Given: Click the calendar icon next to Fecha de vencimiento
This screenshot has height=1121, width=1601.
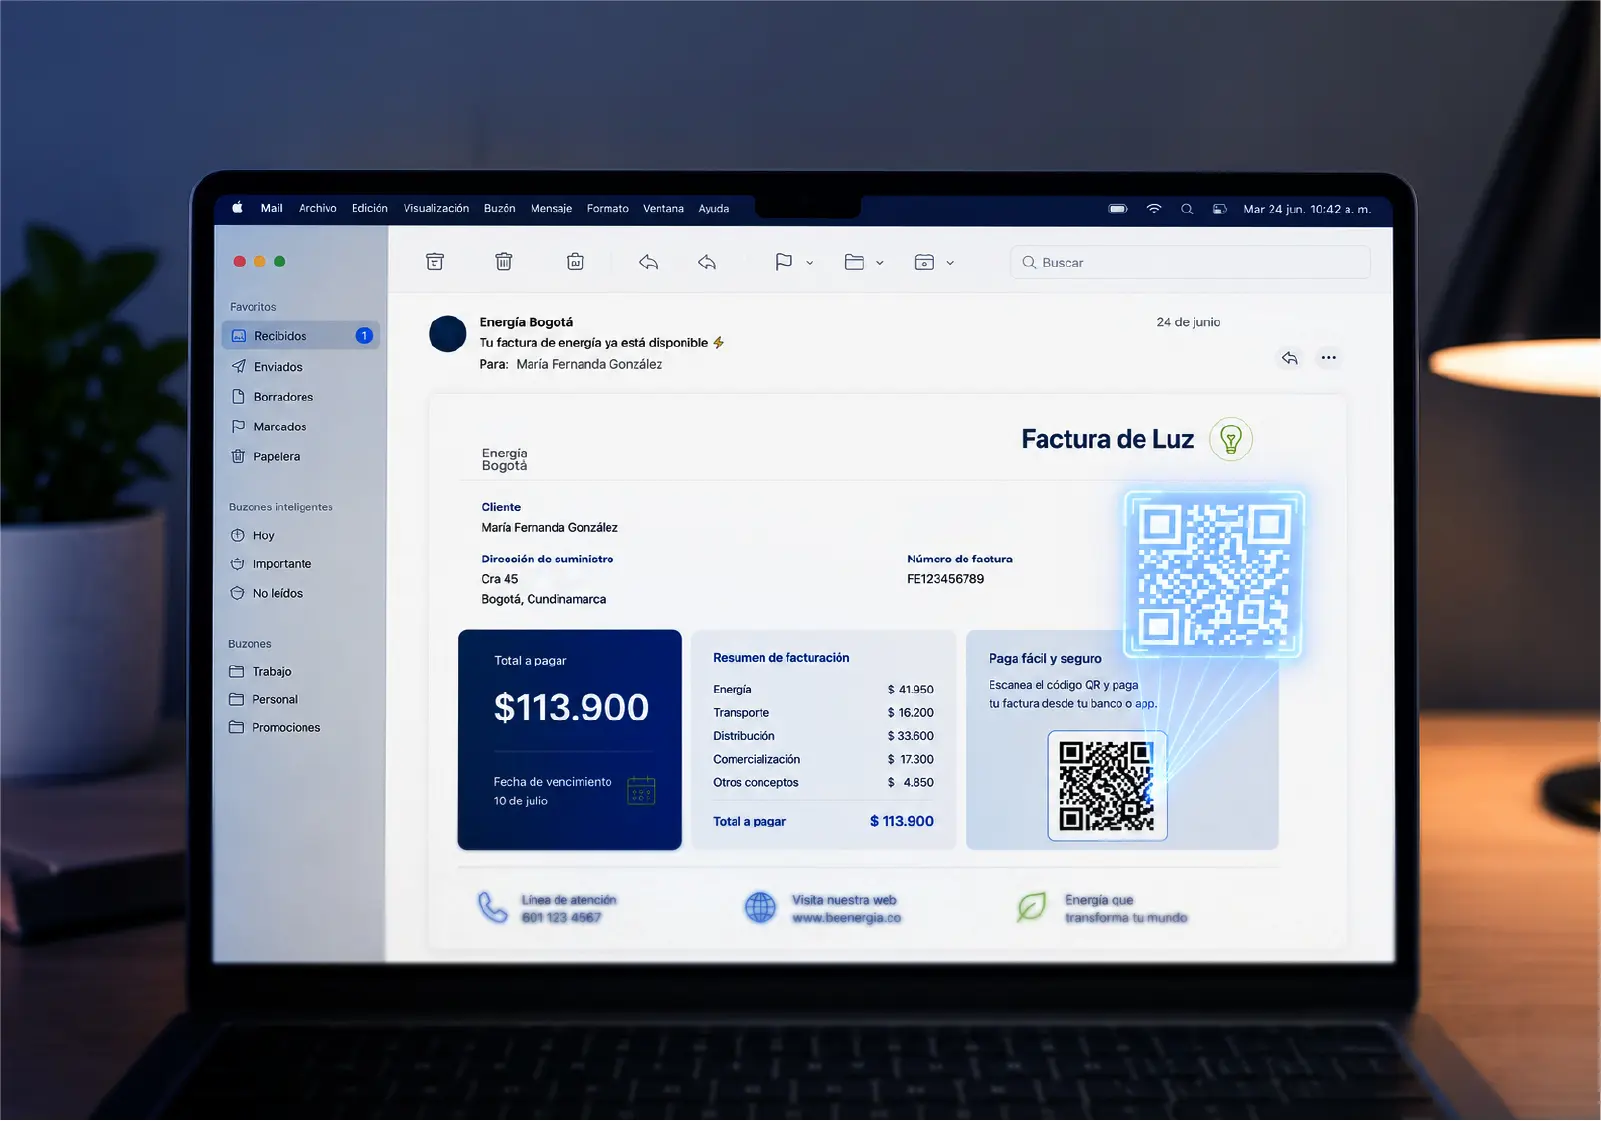Looking at the screenshot, I should 641,791.
